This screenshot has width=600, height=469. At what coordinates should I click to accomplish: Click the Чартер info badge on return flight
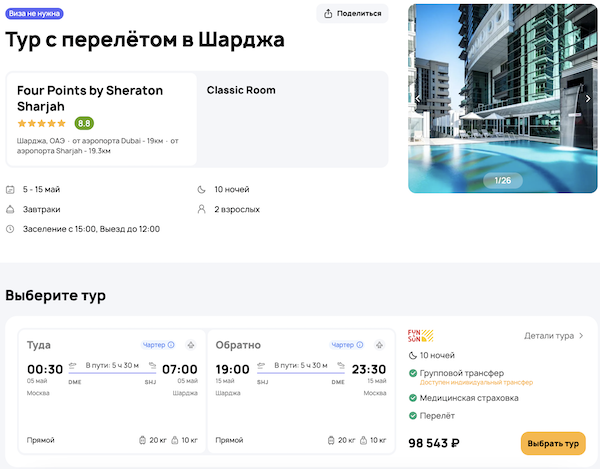click(x=347, y=345)
